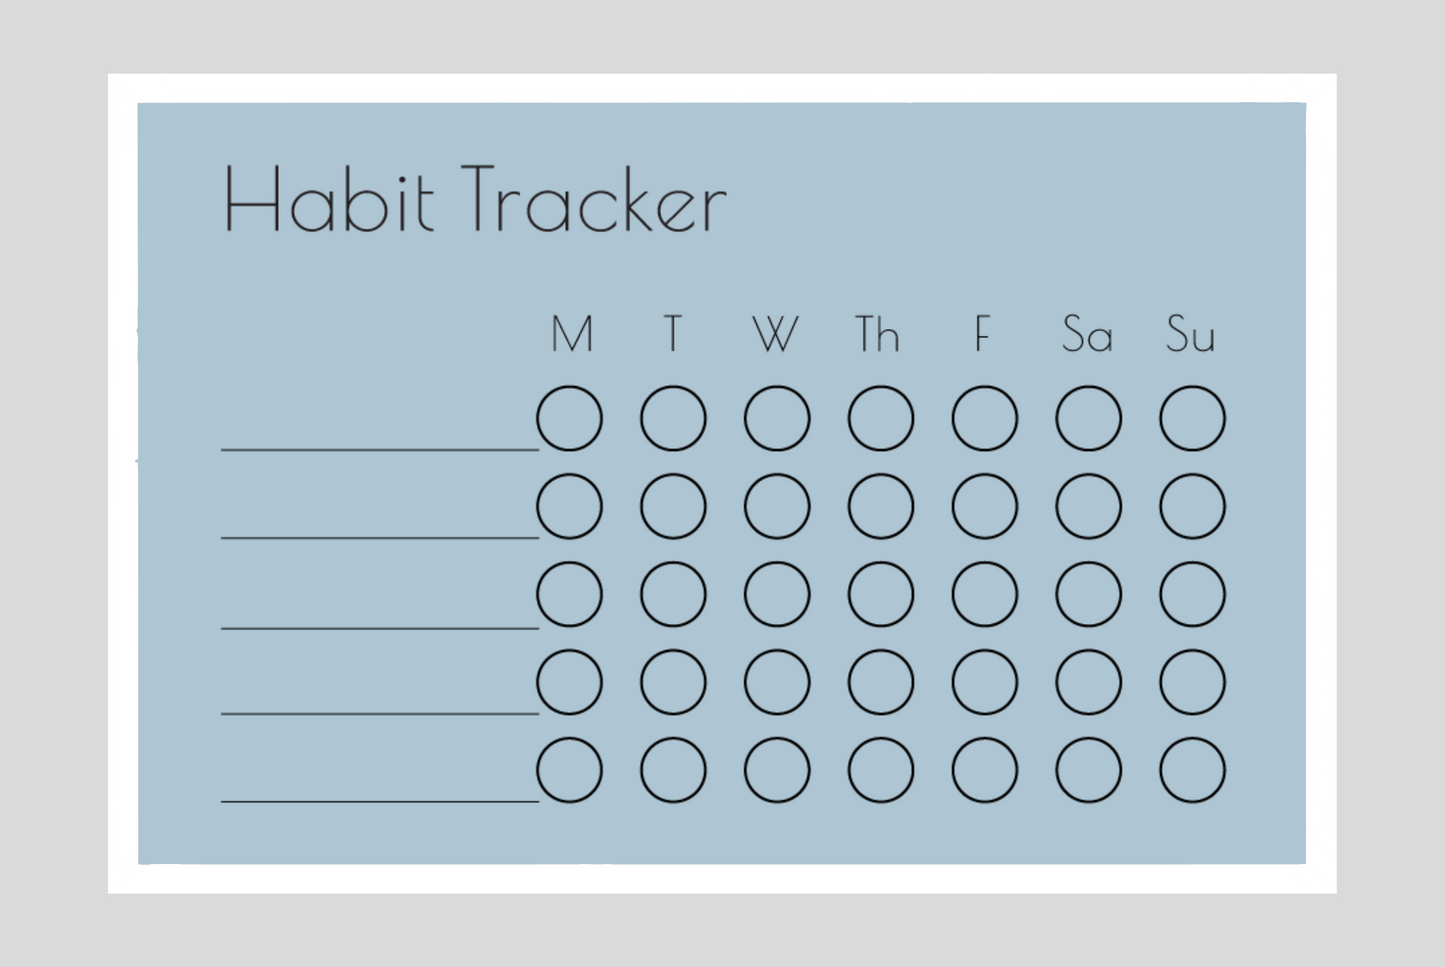The height and width of the screenshot is (967, 1445).
Task: Tick the Saturday circle in the first habit row
Action: click(x=1088, y=418)
